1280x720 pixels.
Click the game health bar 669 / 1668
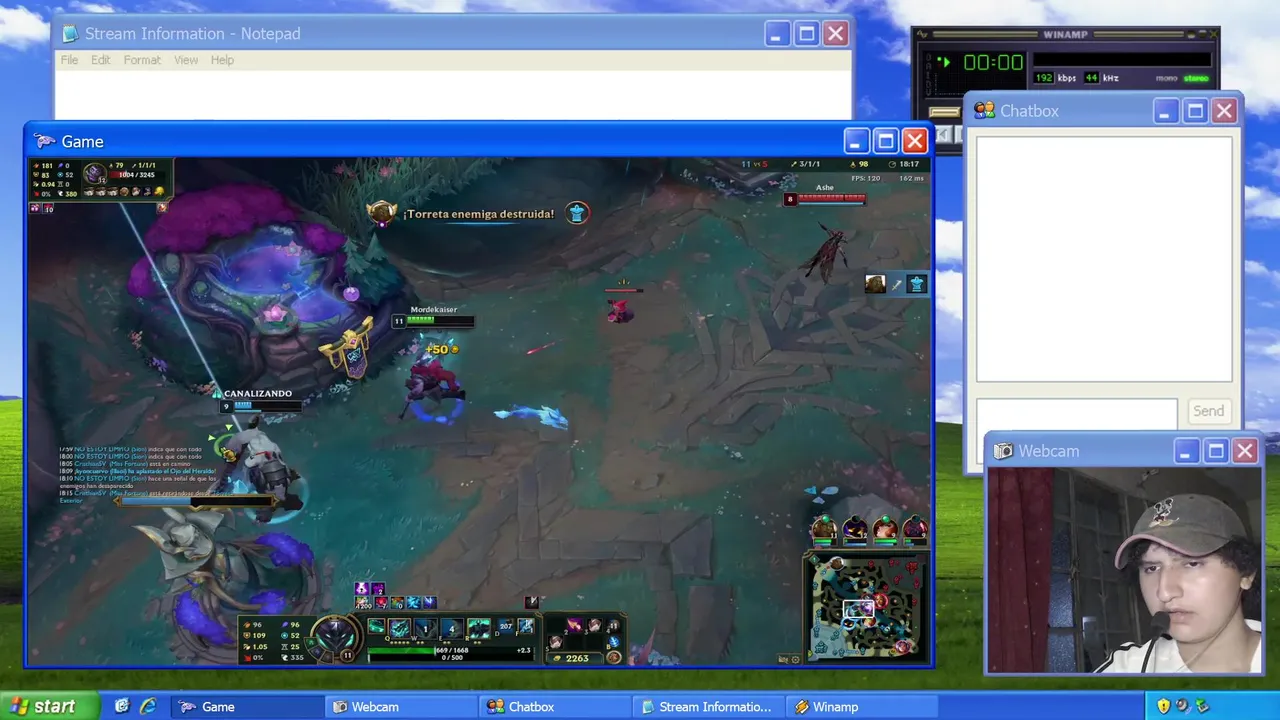coord(451,650)
